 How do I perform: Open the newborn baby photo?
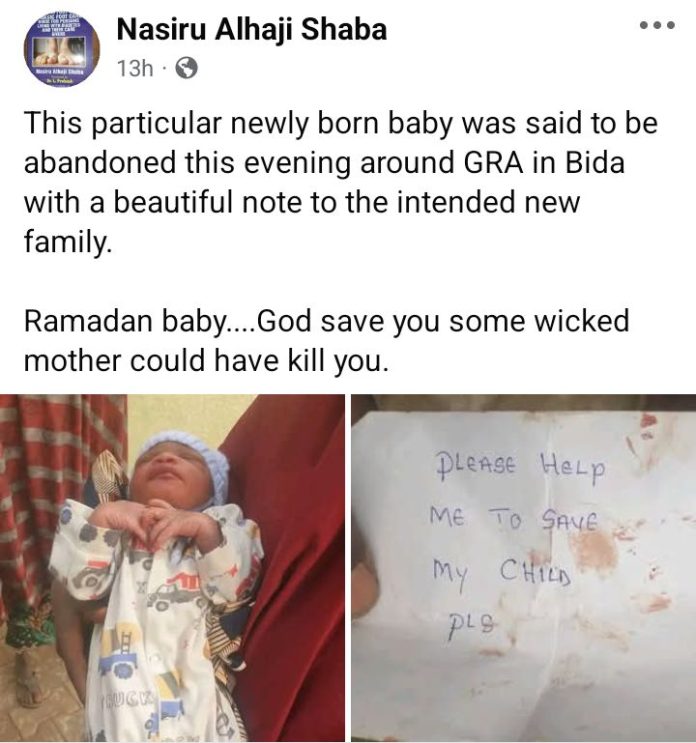pyautogui.click(x=172, y=567)
